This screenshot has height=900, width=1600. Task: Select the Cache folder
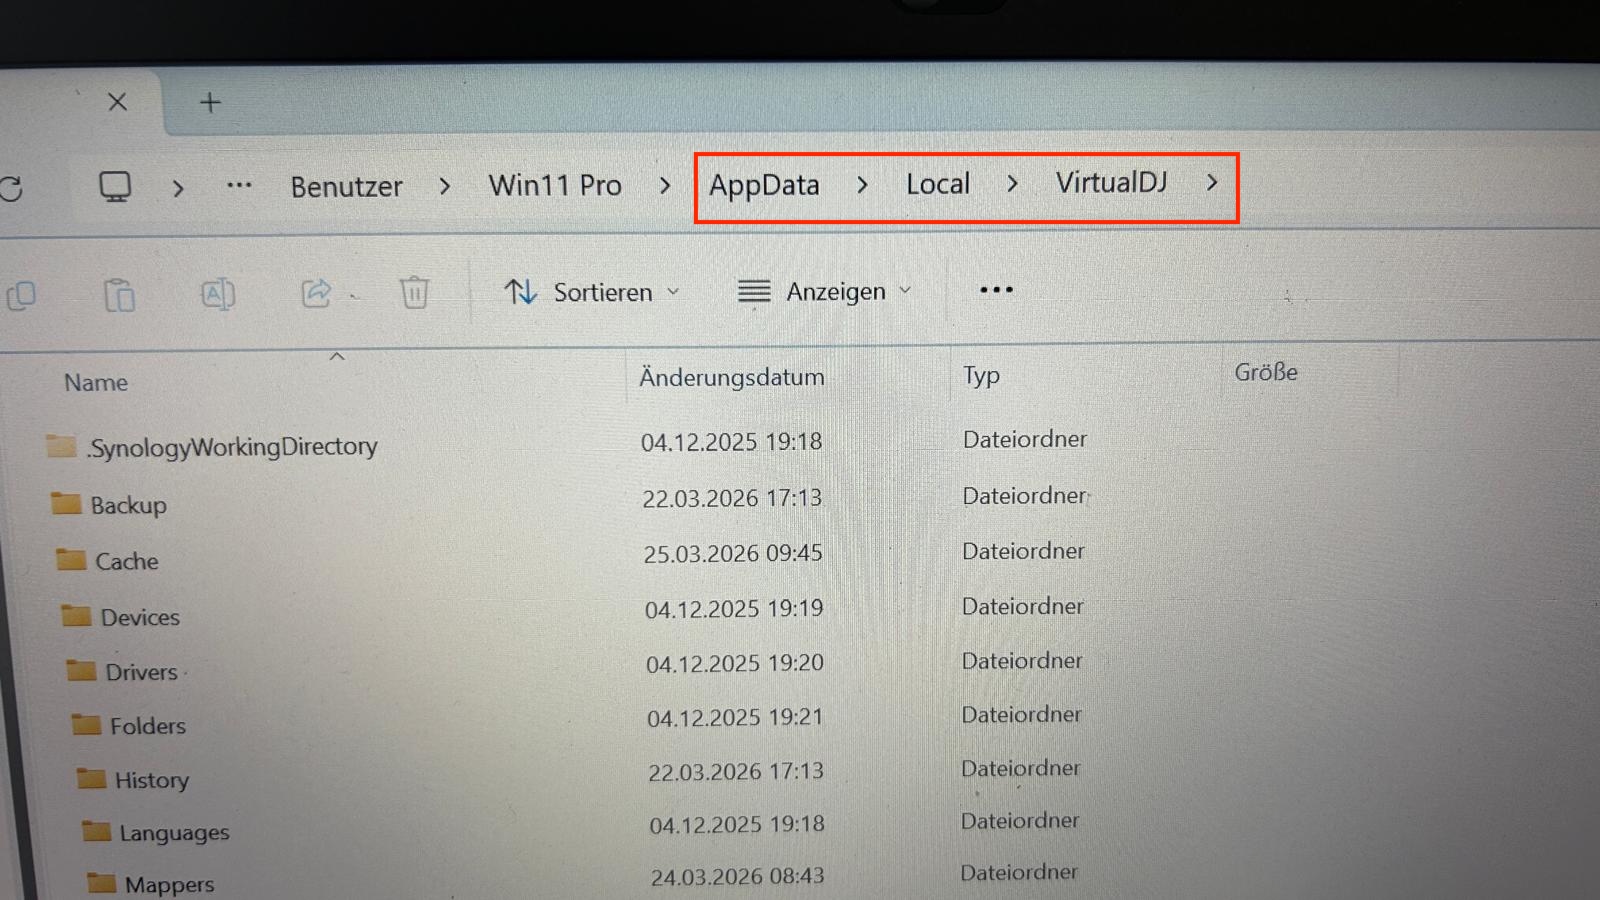tap(126, 561)
